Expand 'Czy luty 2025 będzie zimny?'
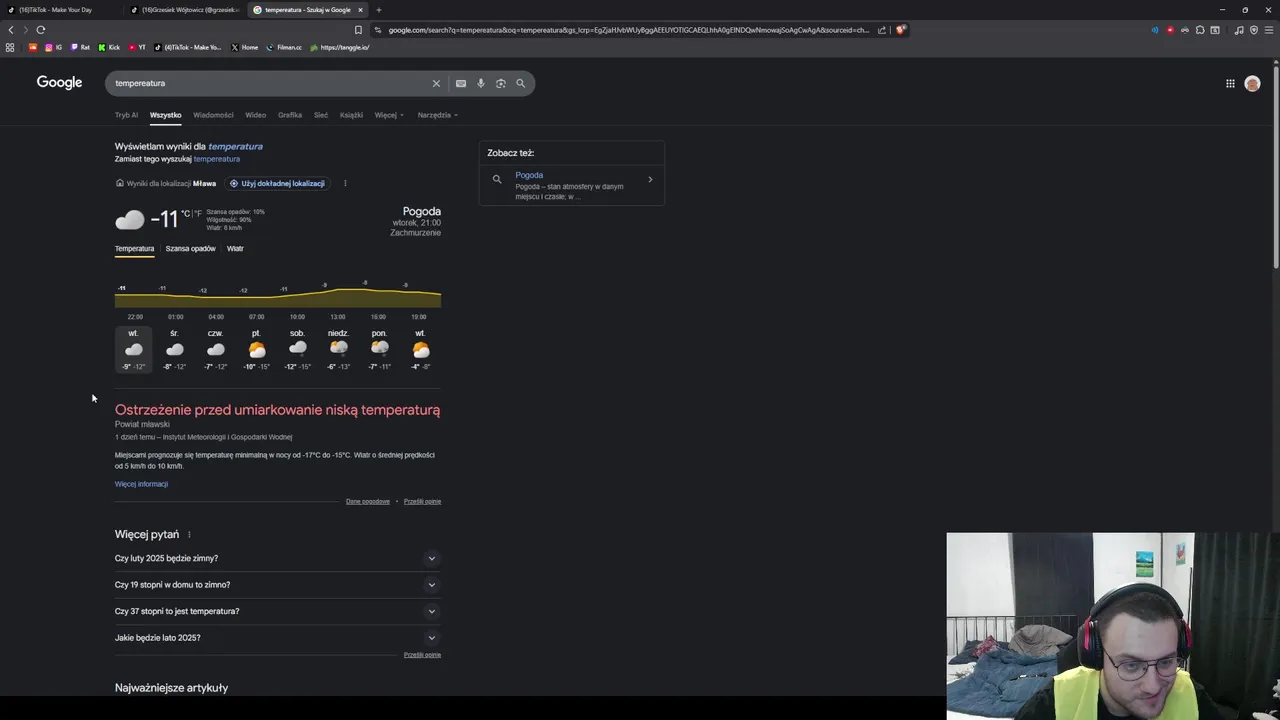This screenshot has height=720, width=1280. 278,558
